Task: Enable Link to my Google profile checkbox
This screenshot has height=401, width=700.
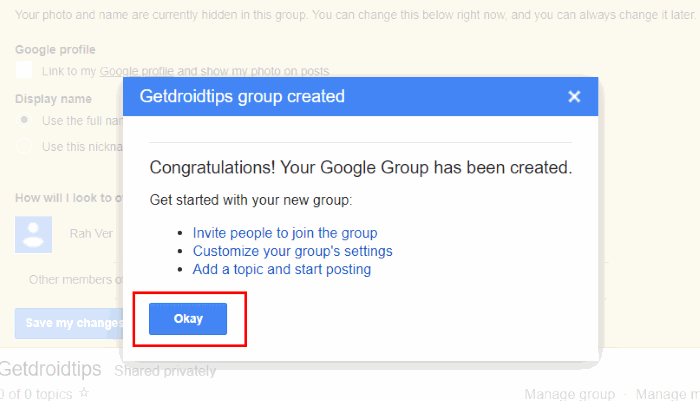Action: pyautogui.click(x=24, y=70)
